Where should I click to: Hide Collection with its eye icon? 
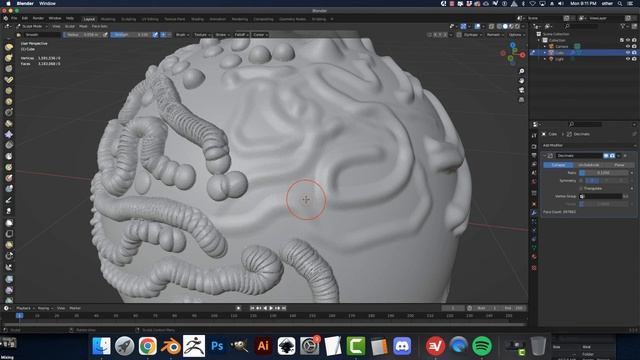(628, 40)
